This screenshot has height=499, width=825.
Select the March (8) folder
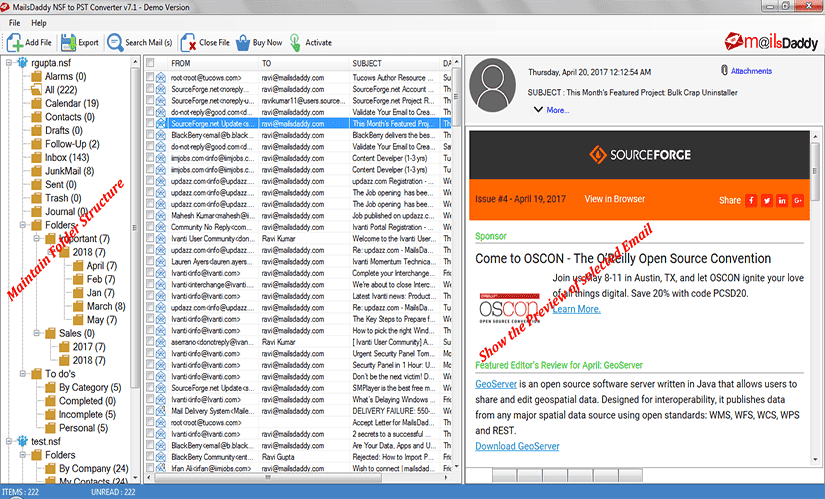[106, 306]
